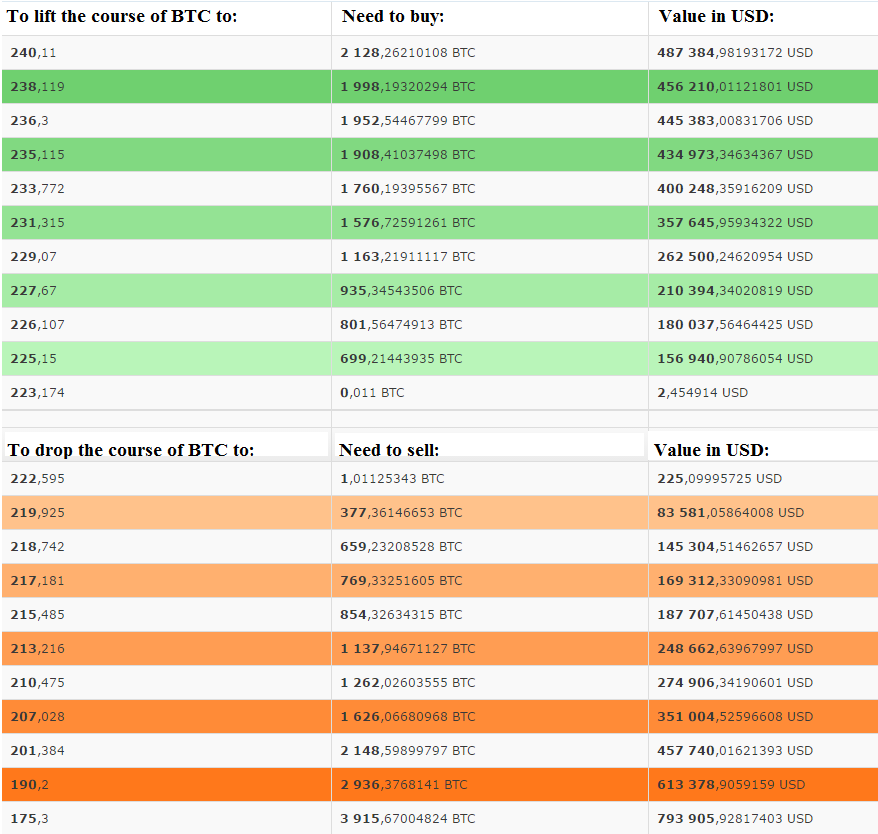The width and height of the screenshot is (878, 834).
Task: Click the value 613 378,9059159 USD
Action: click(731, 785)
